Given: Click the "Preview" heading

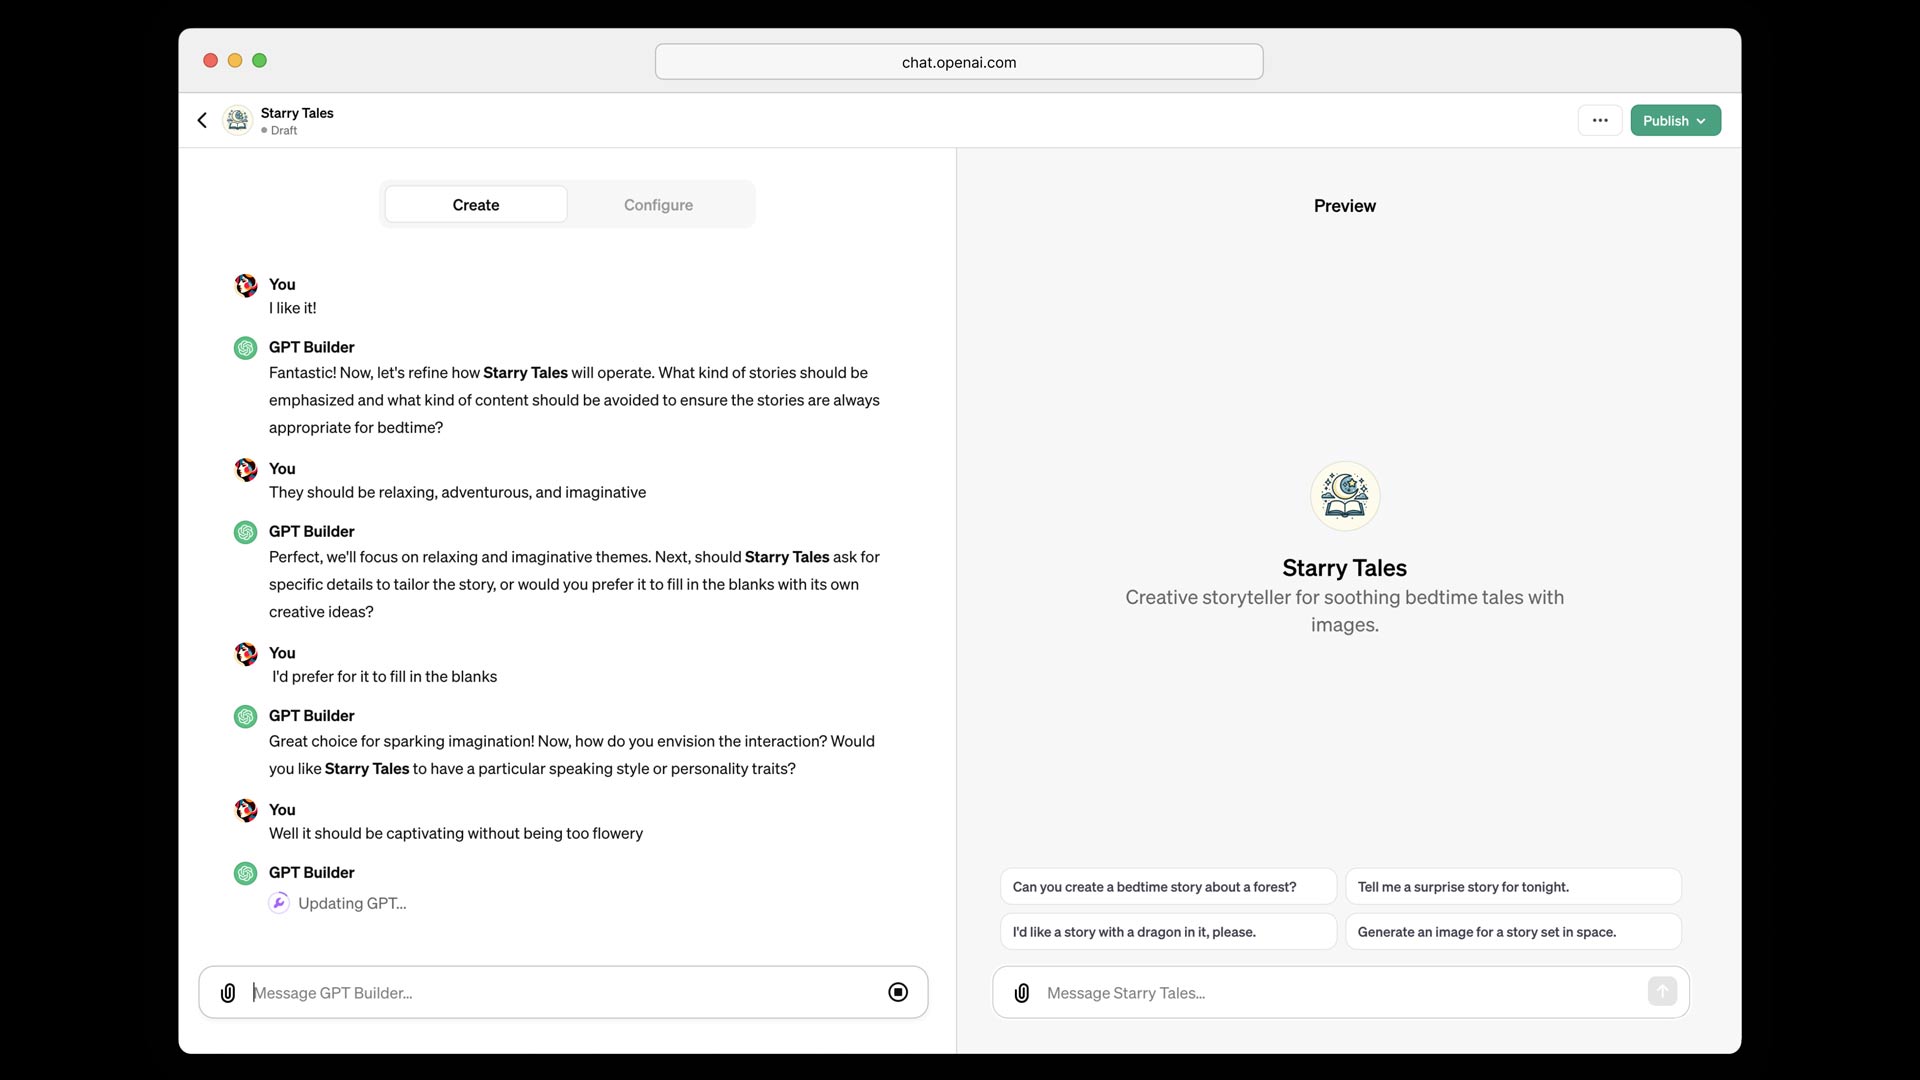Looking at the screenshot, I should [1345, 205].
